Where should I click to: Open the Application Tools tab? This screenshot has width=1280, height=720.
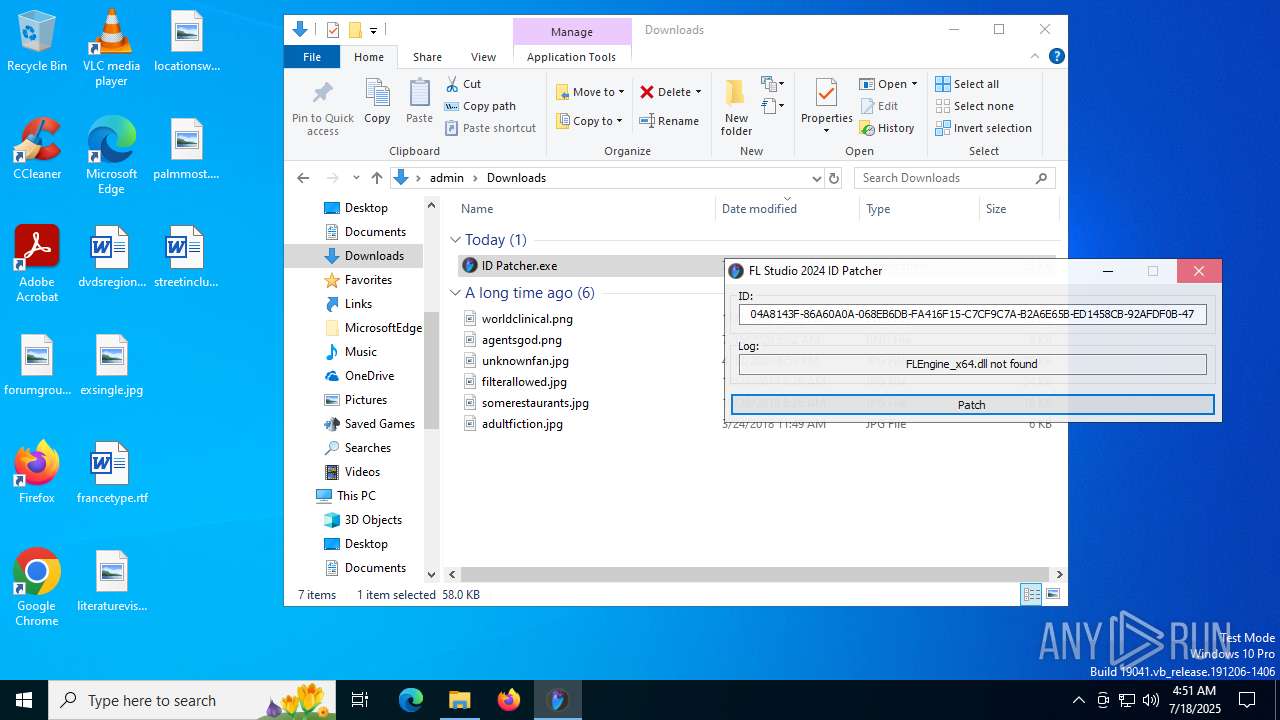(x=571, y=57)
